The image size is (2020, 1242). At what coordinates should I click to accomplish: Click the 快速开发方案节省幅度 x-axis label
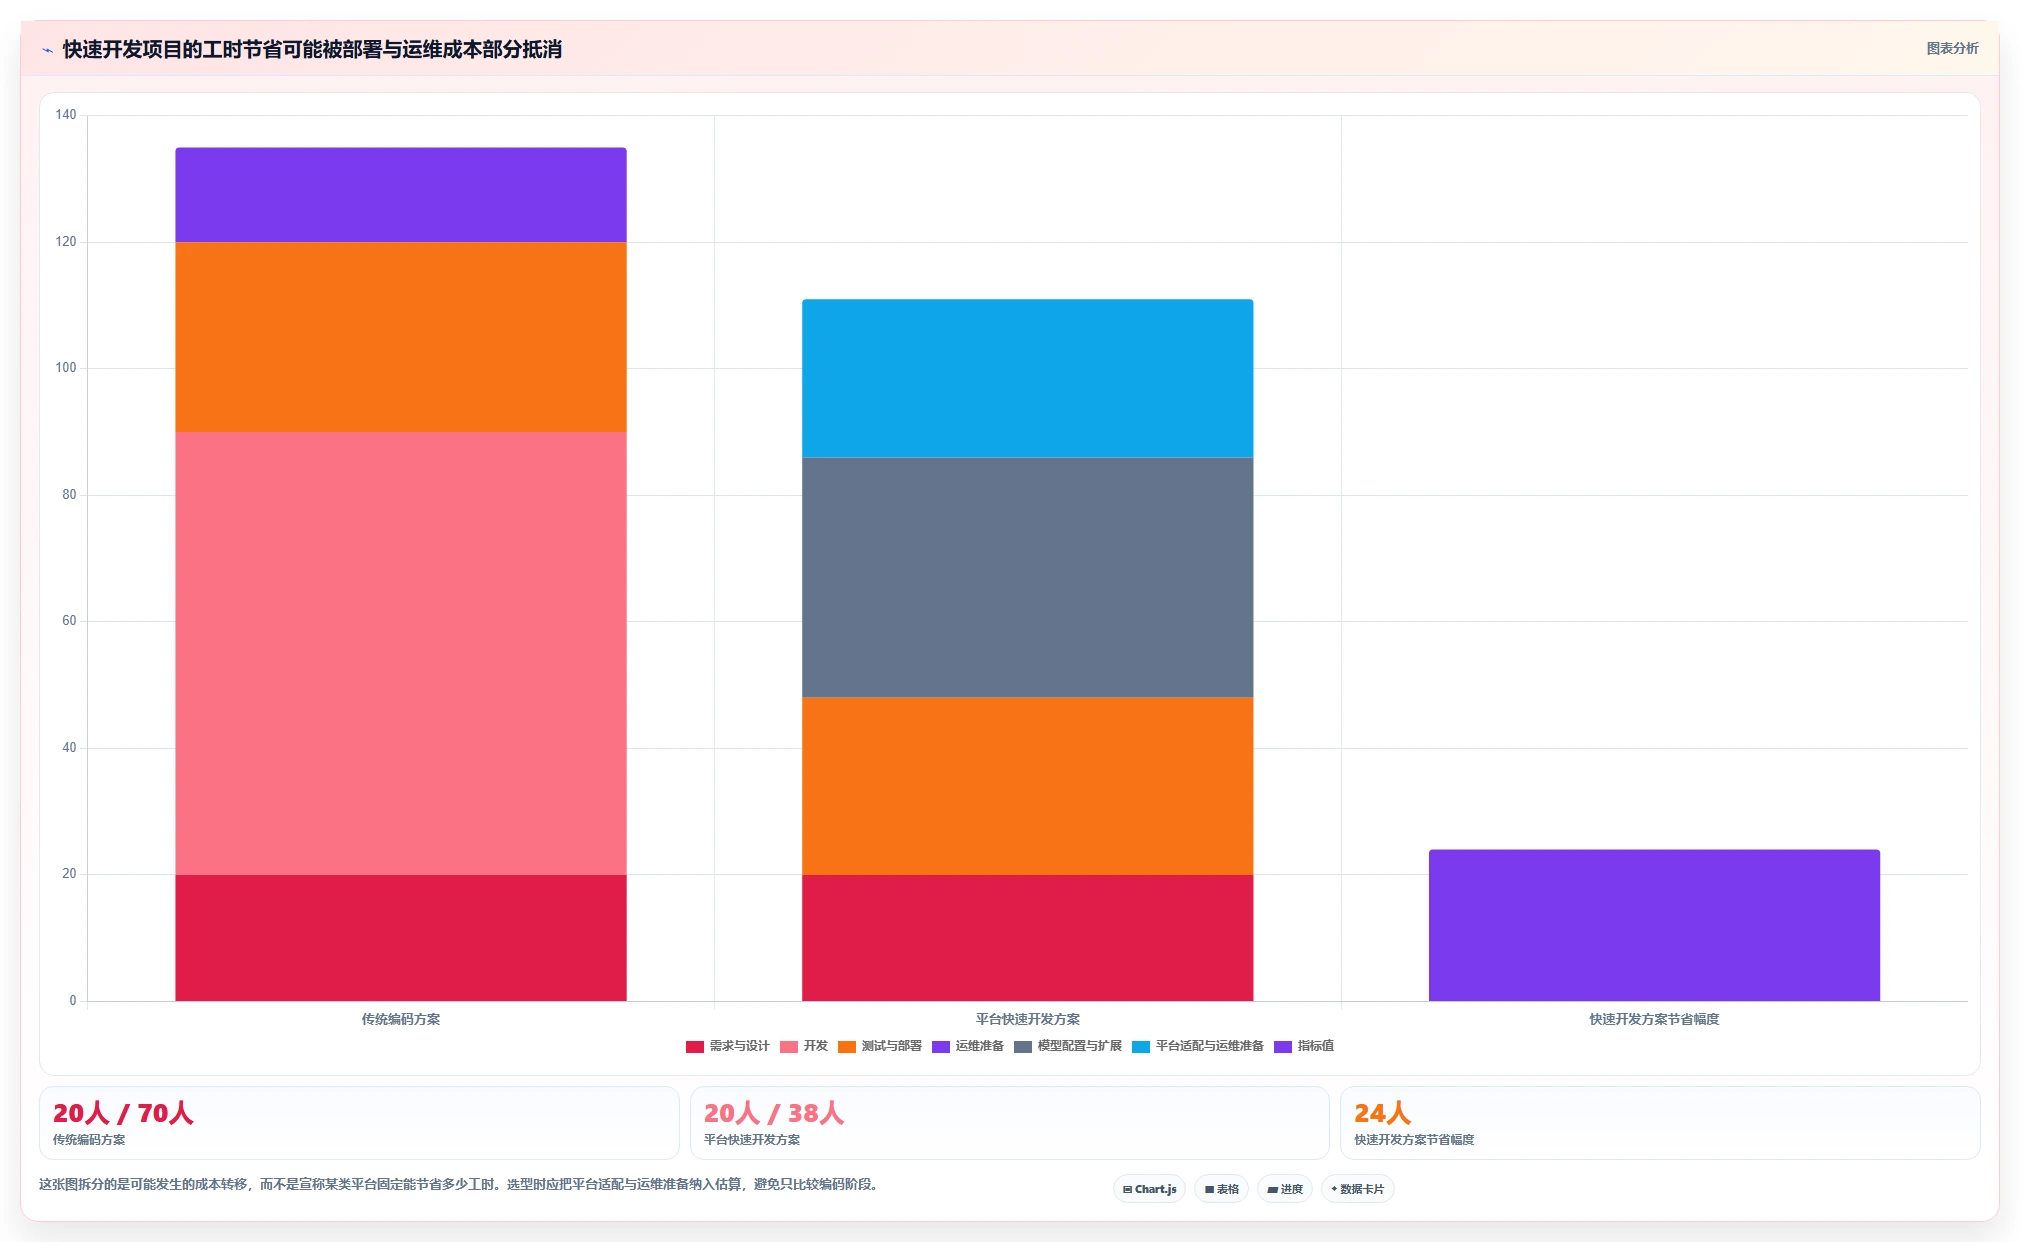pyautogui.click(x=1654, y=1019)
